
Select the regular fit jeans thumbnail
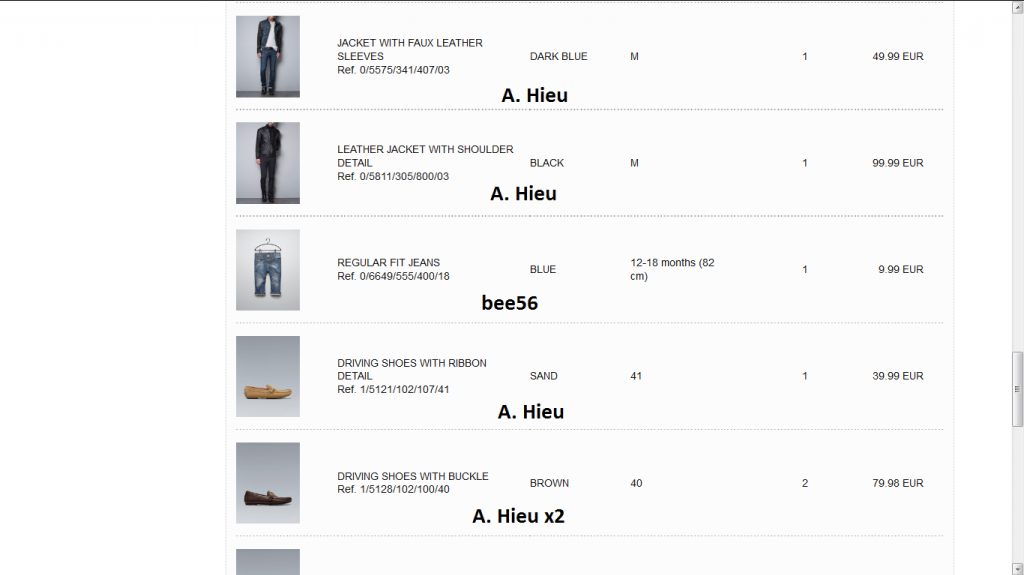(x=267, y=270)
